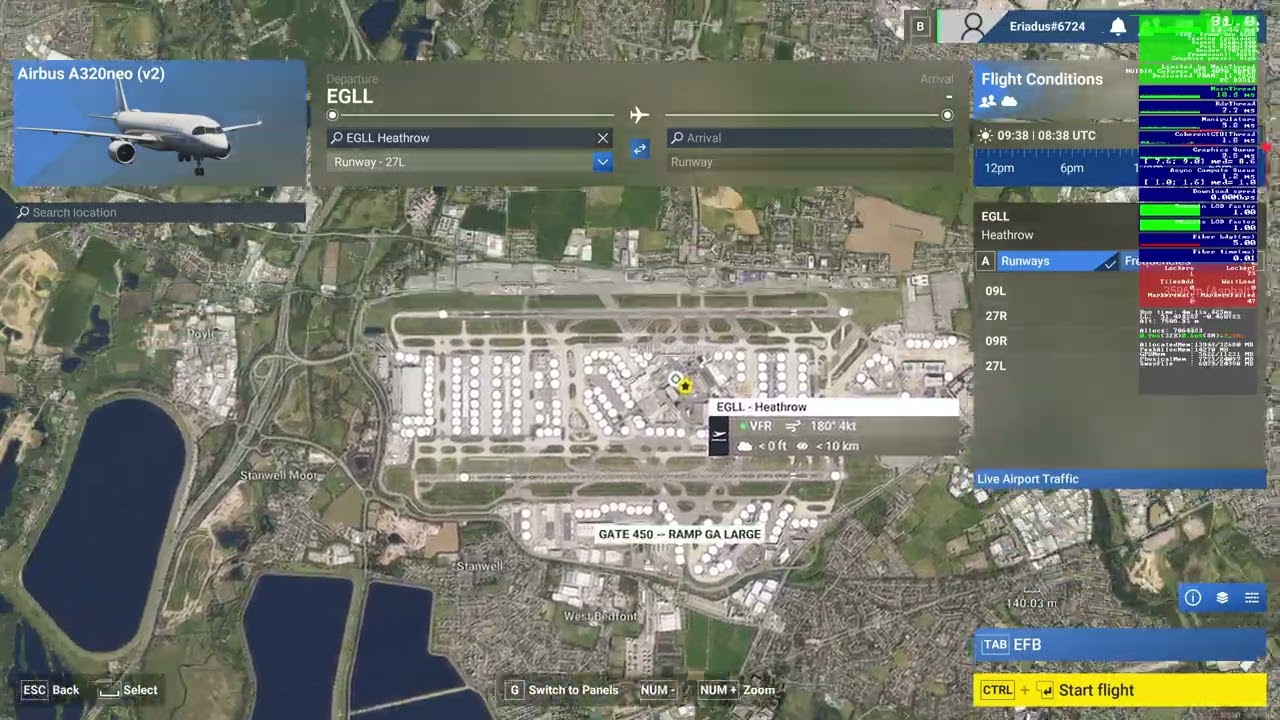Click the 6pm mark on time slider
The image size is (1280, 720).
tap(1071, 168)
